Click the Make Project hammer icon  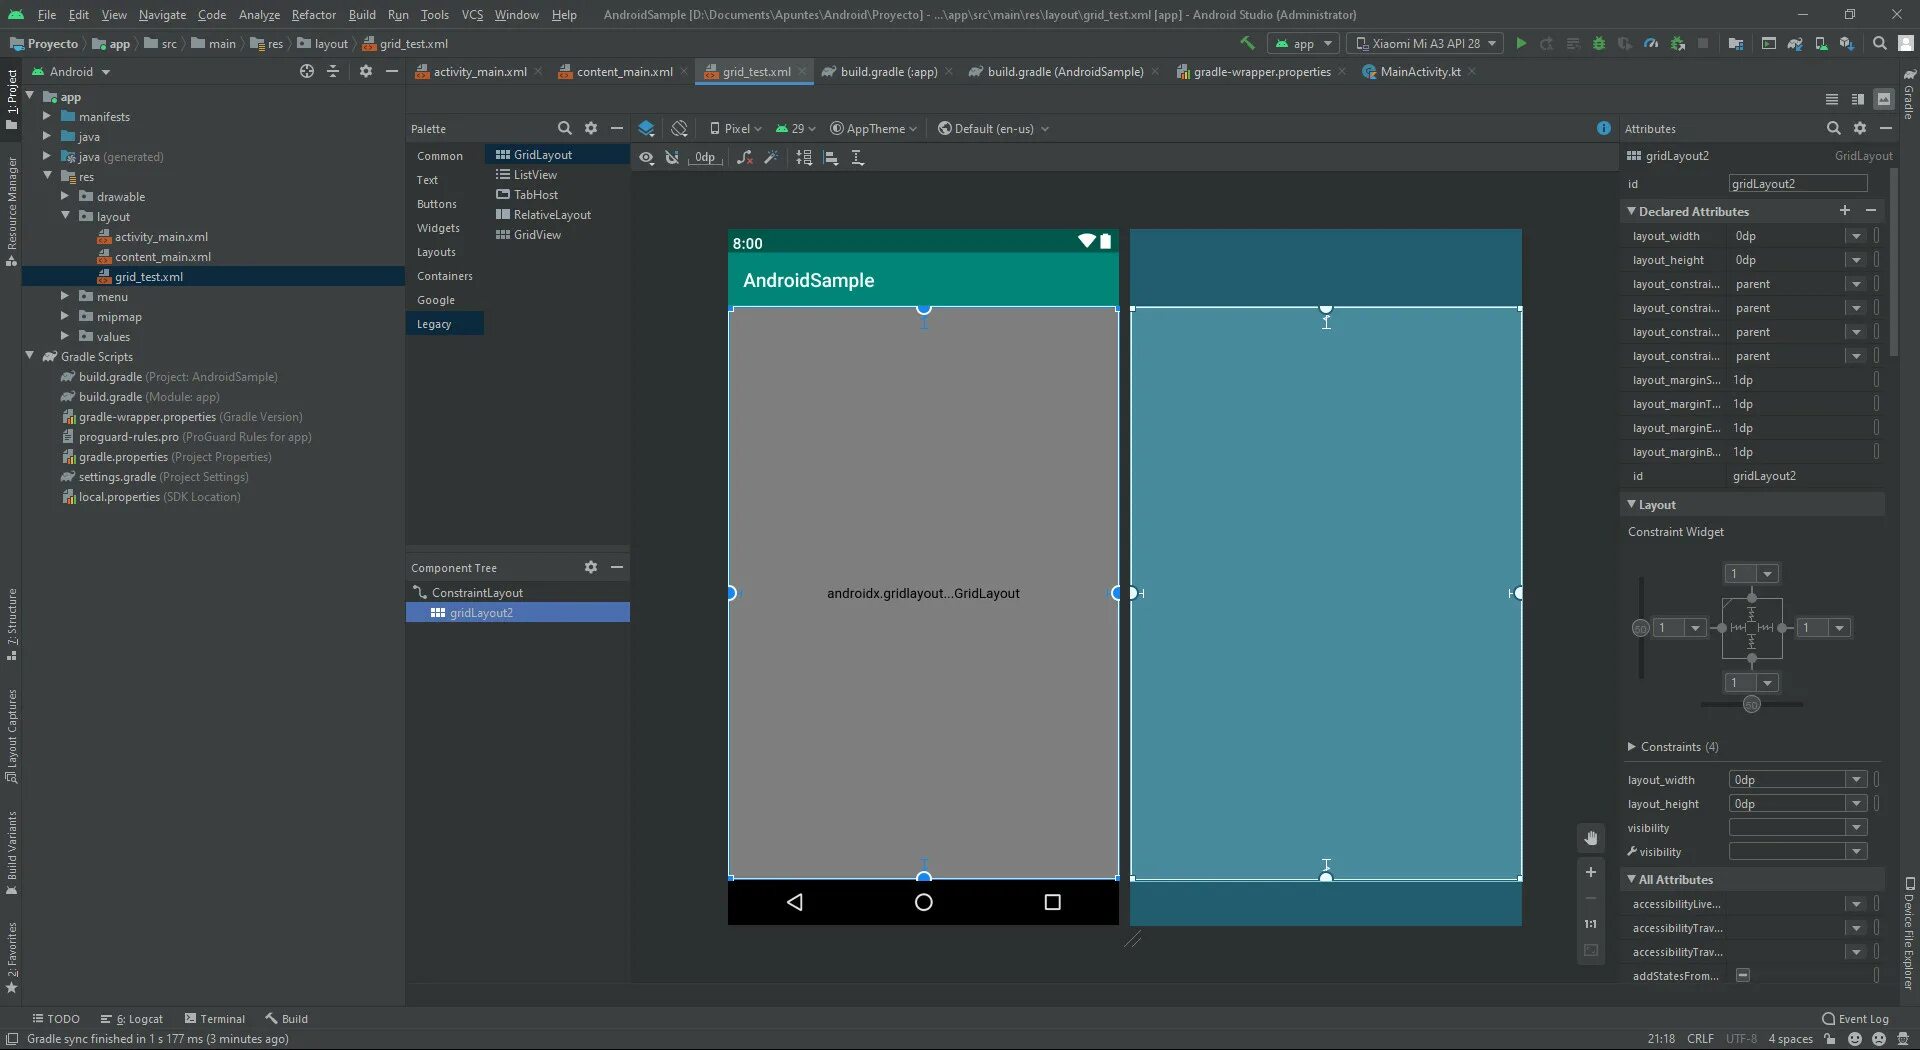1247,44
